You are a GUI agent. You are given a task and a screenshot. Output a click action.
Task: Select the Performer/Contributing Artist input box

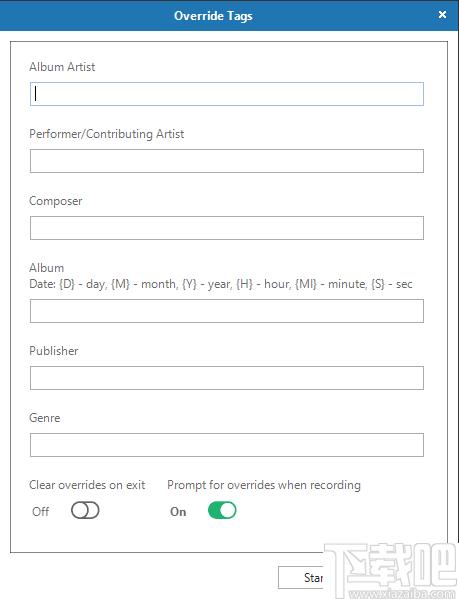coord(227,161)
